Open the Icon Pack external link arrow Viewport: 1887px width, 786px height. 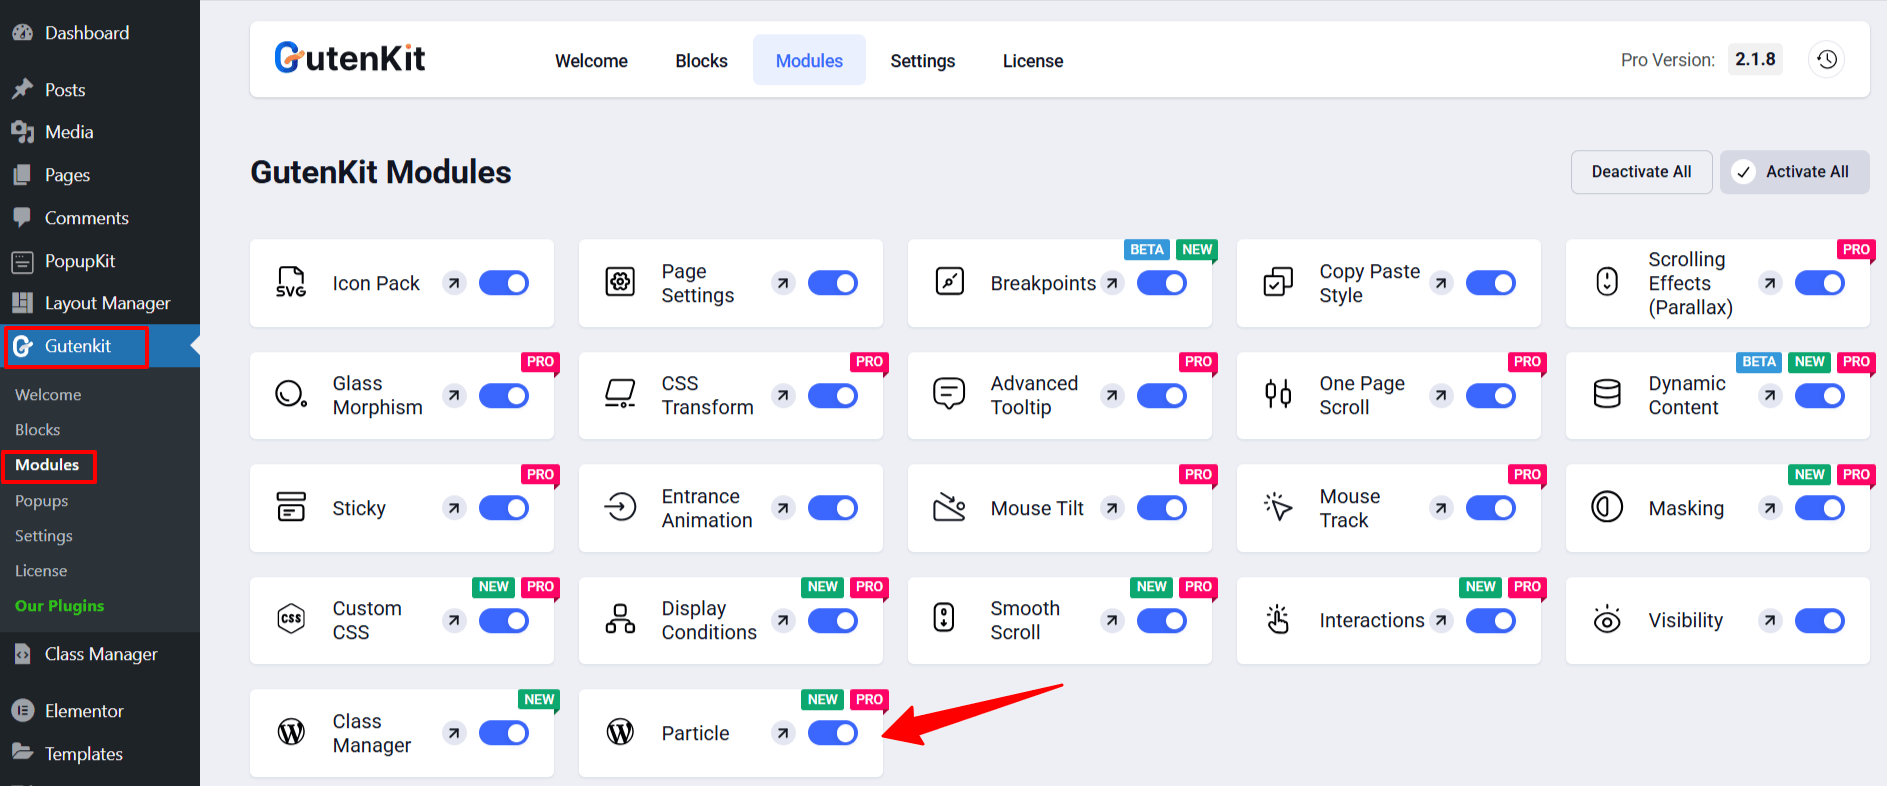pos(454,284)
